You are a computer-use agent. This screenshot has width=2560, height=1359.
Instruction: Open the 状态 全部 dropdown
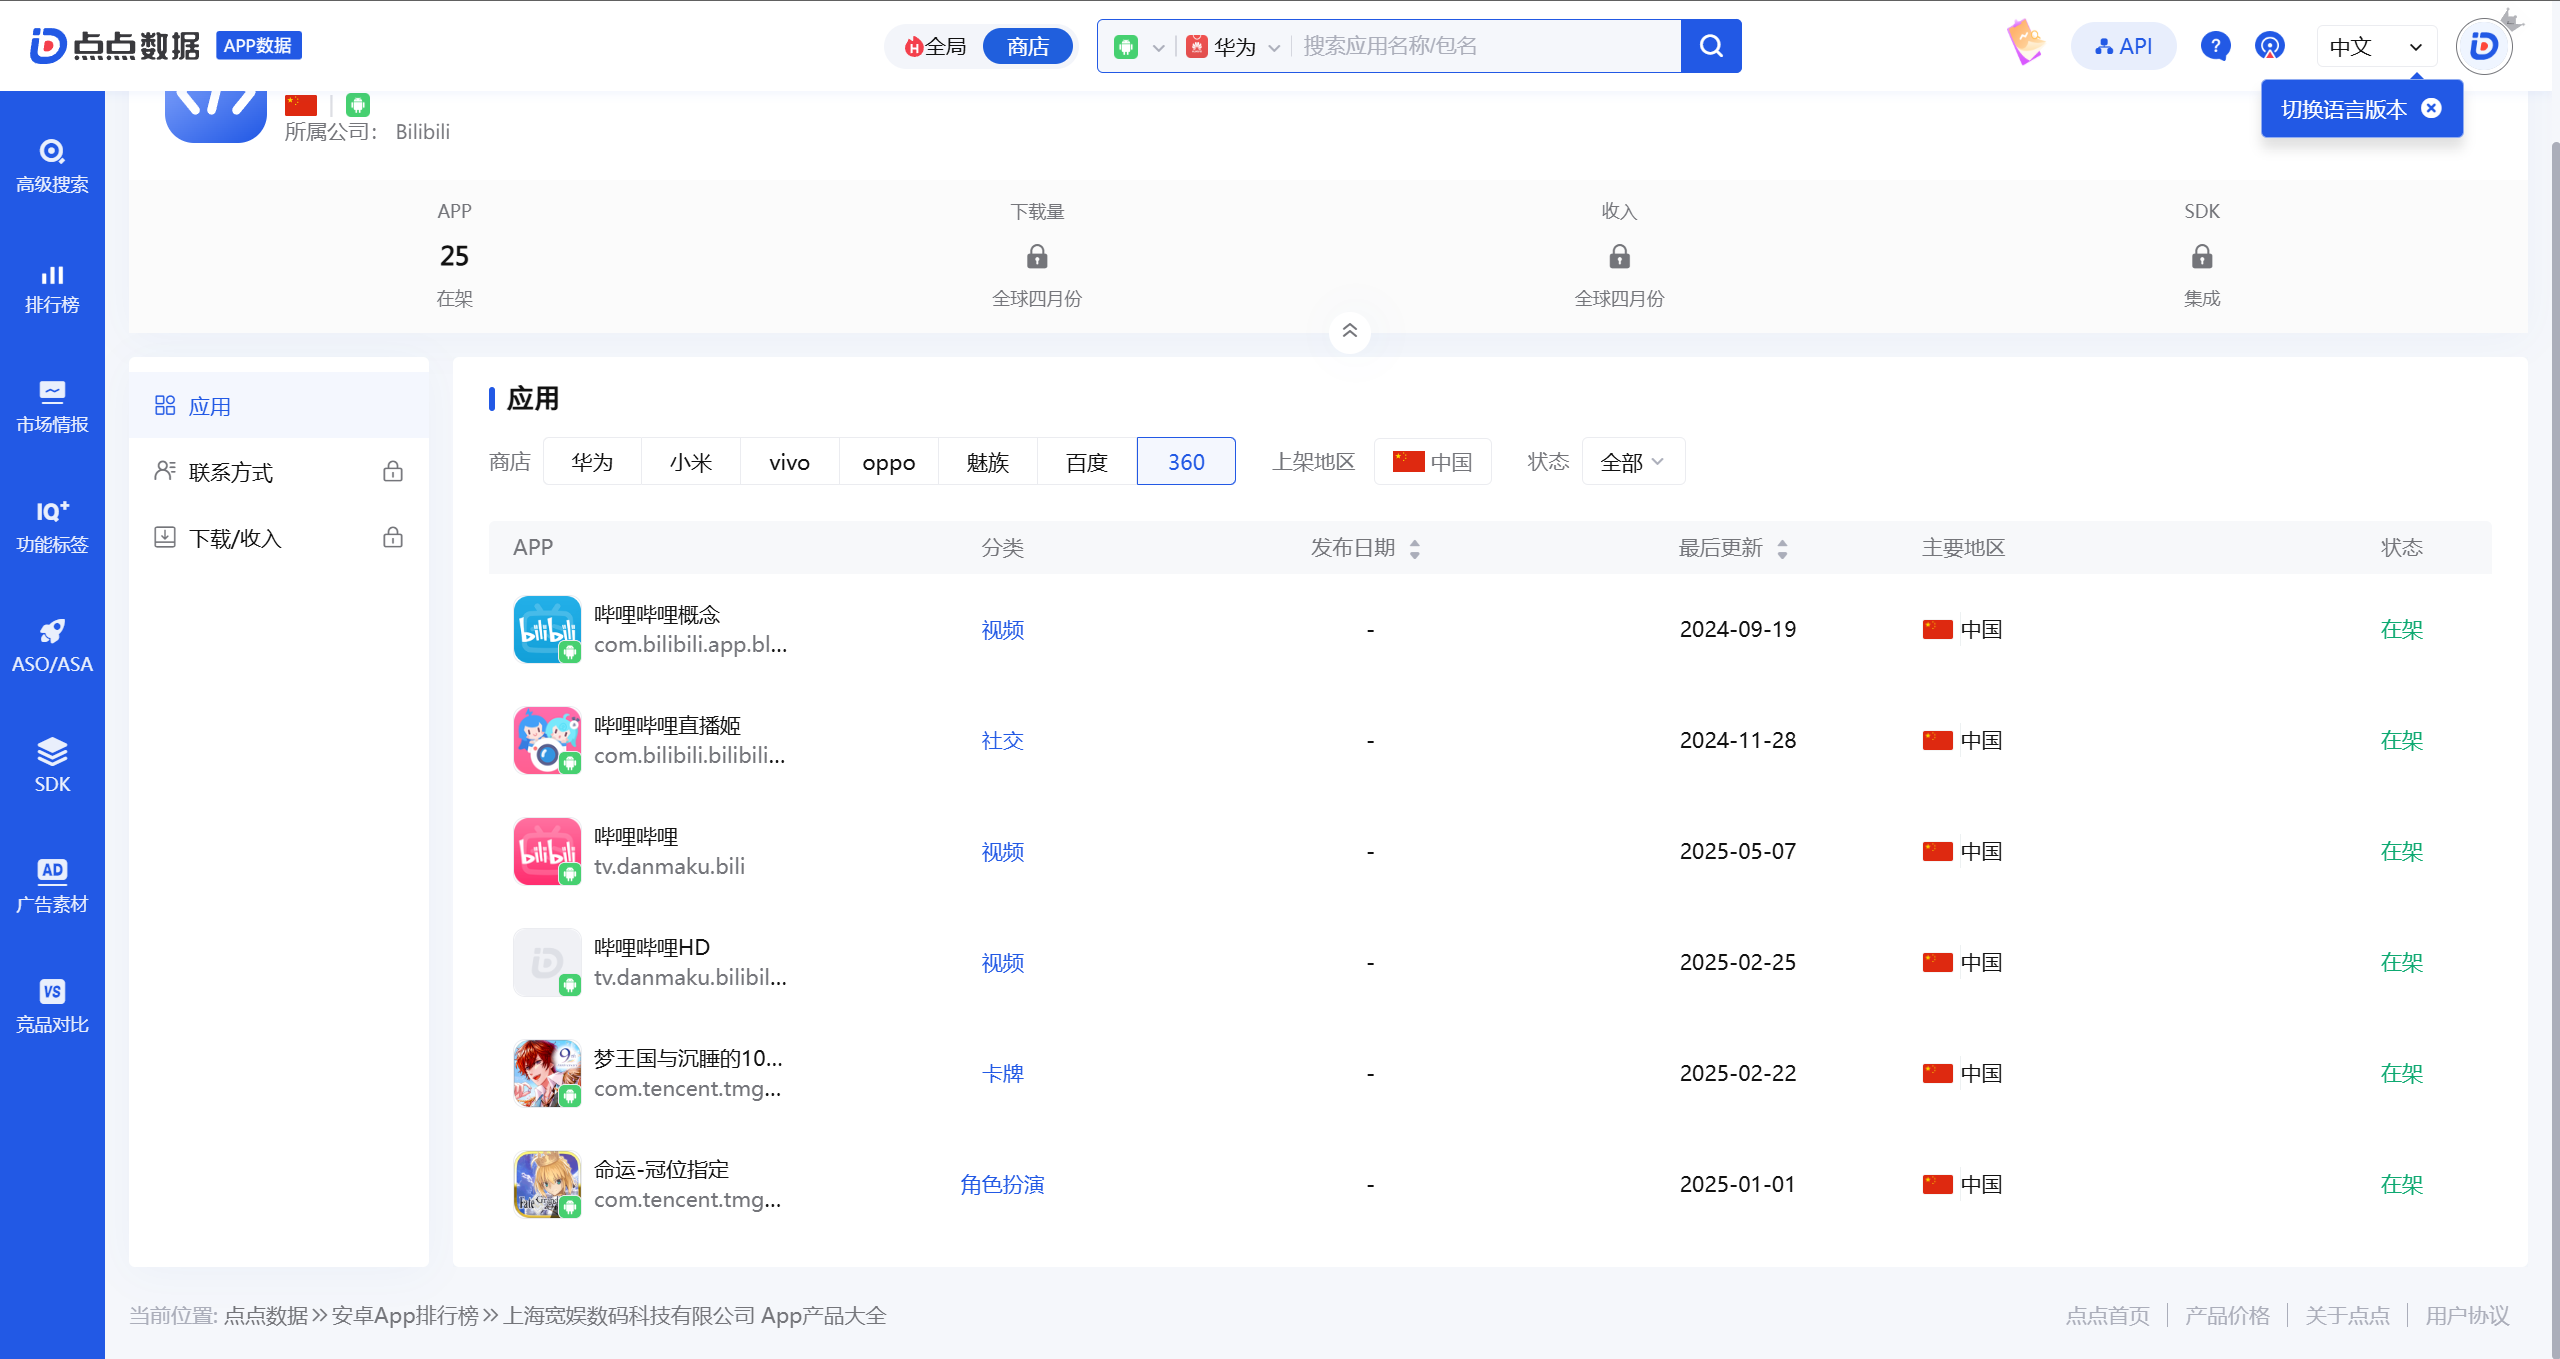coord(1632,462)
